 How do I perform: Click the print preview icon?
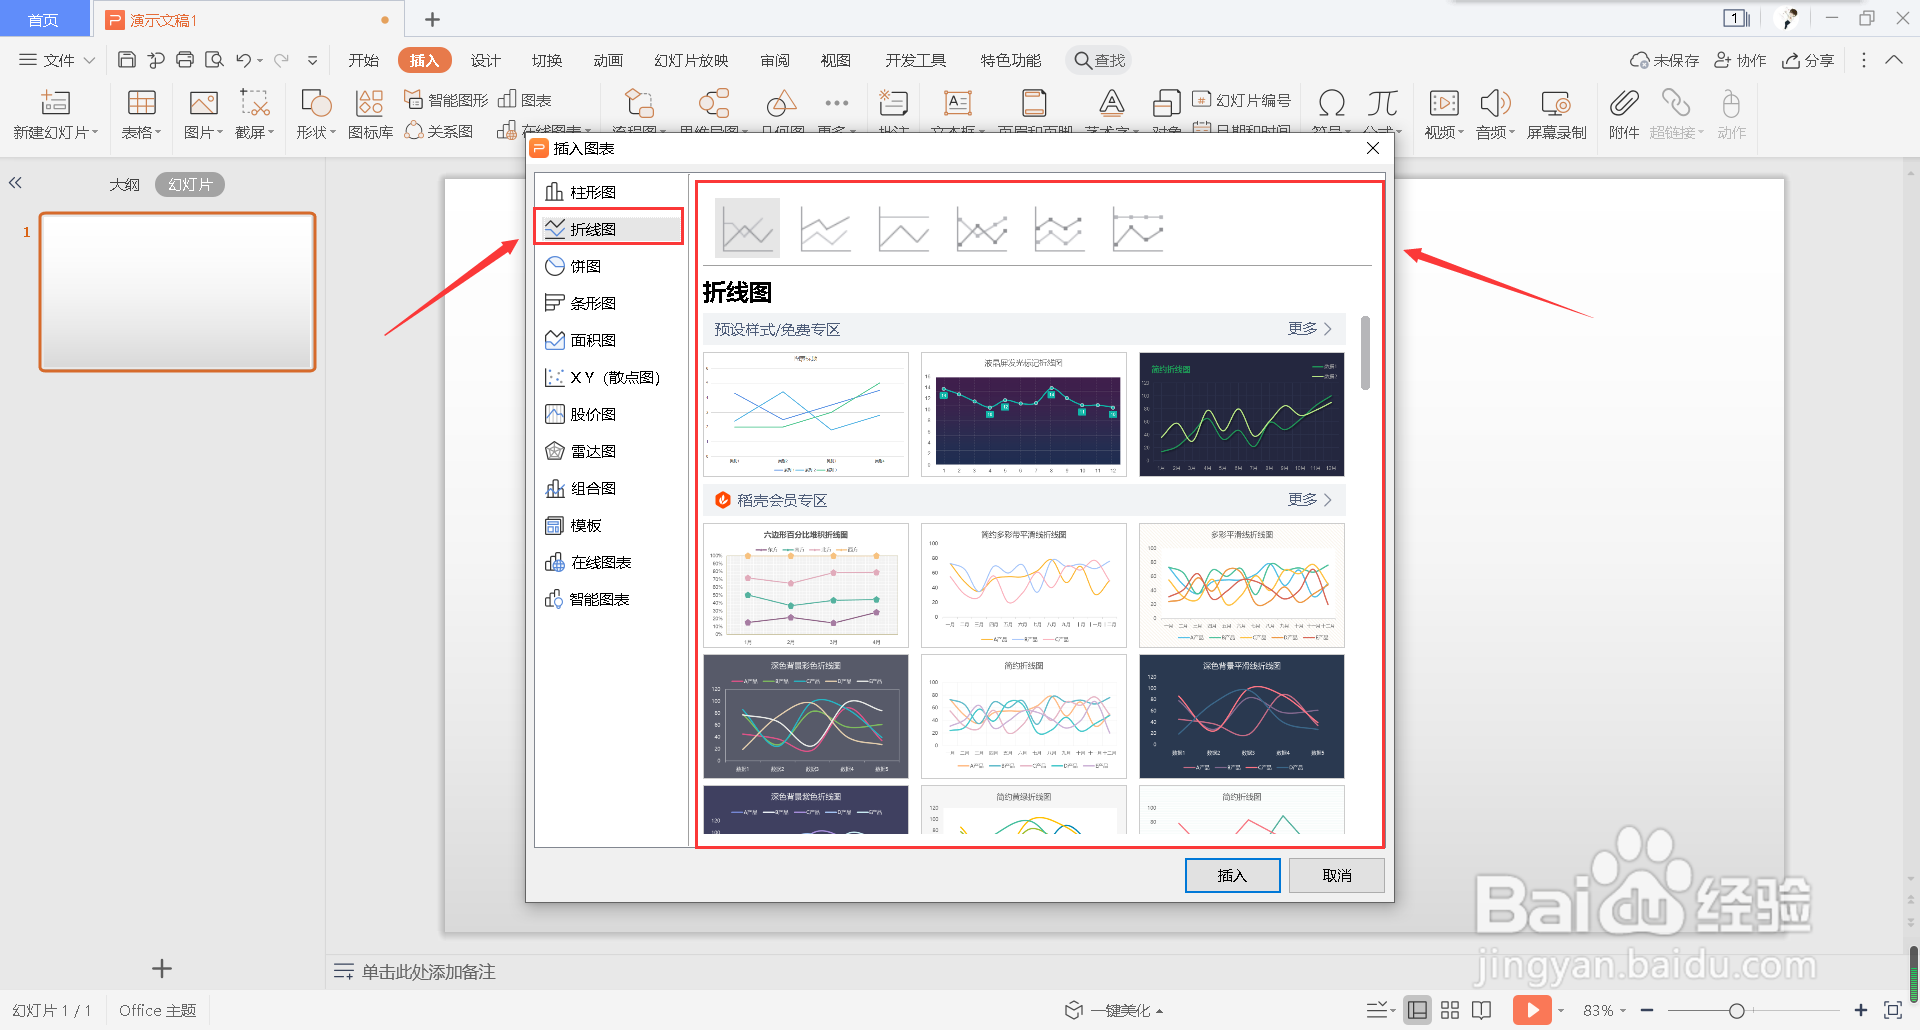click(x=214, y=60)
